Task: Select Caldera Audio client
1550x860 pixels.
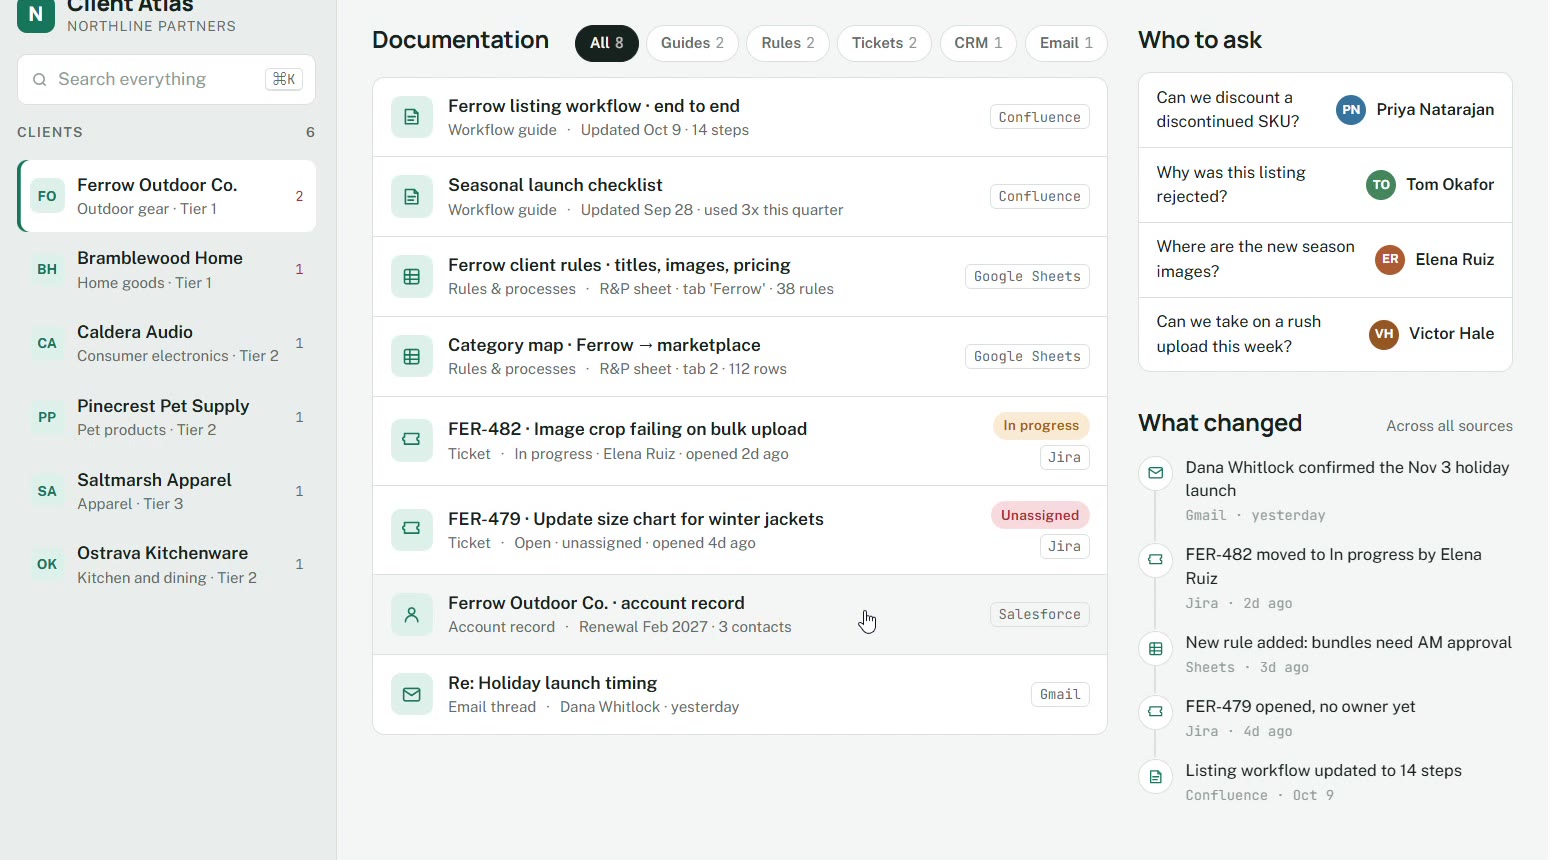Action: [x=167, y=344]
